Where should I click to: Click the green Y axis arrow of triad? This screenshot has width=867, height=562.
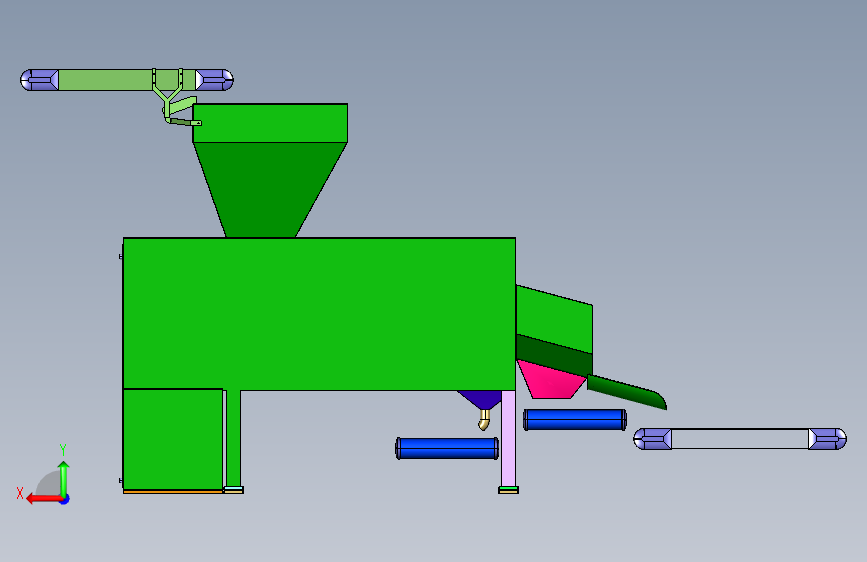(64, 477)
